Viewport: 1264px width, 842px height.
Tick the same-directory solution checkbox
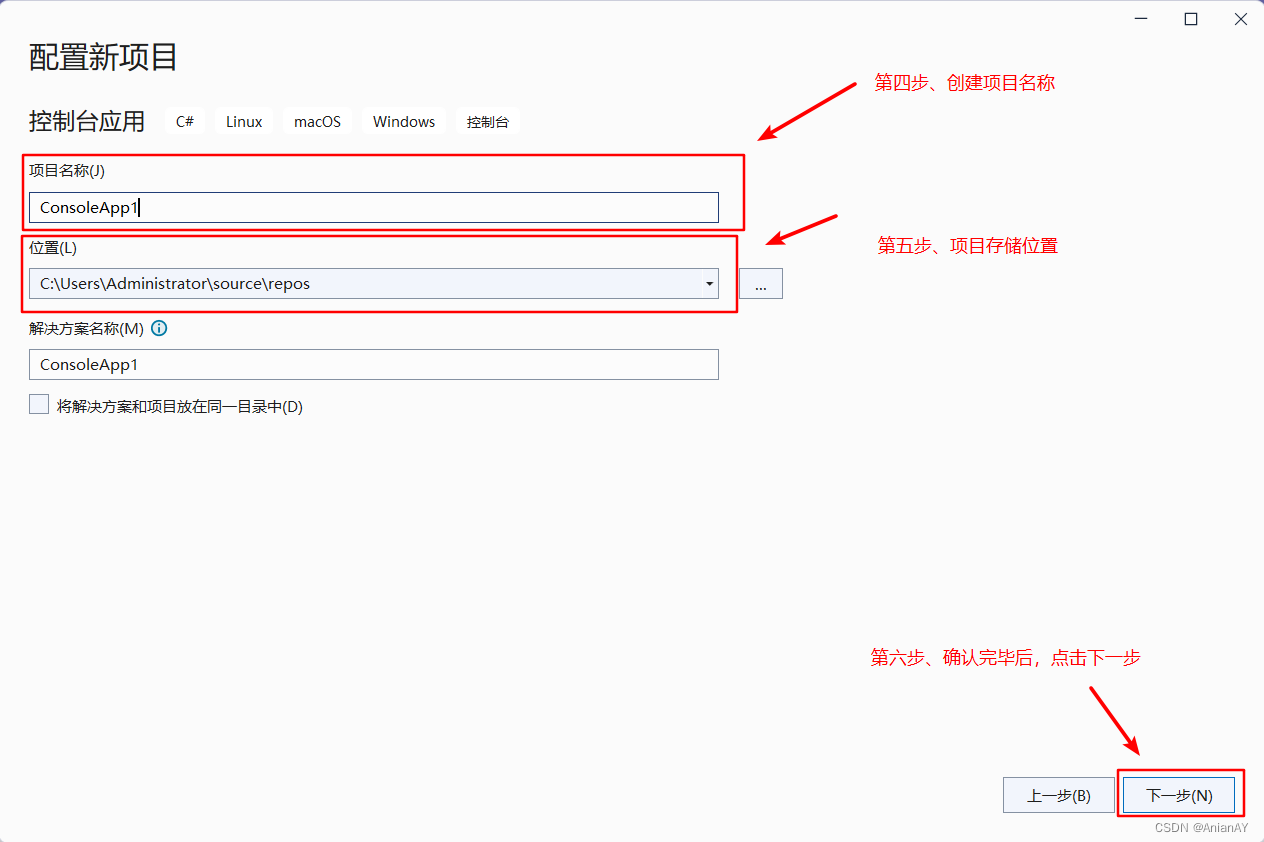39,405
